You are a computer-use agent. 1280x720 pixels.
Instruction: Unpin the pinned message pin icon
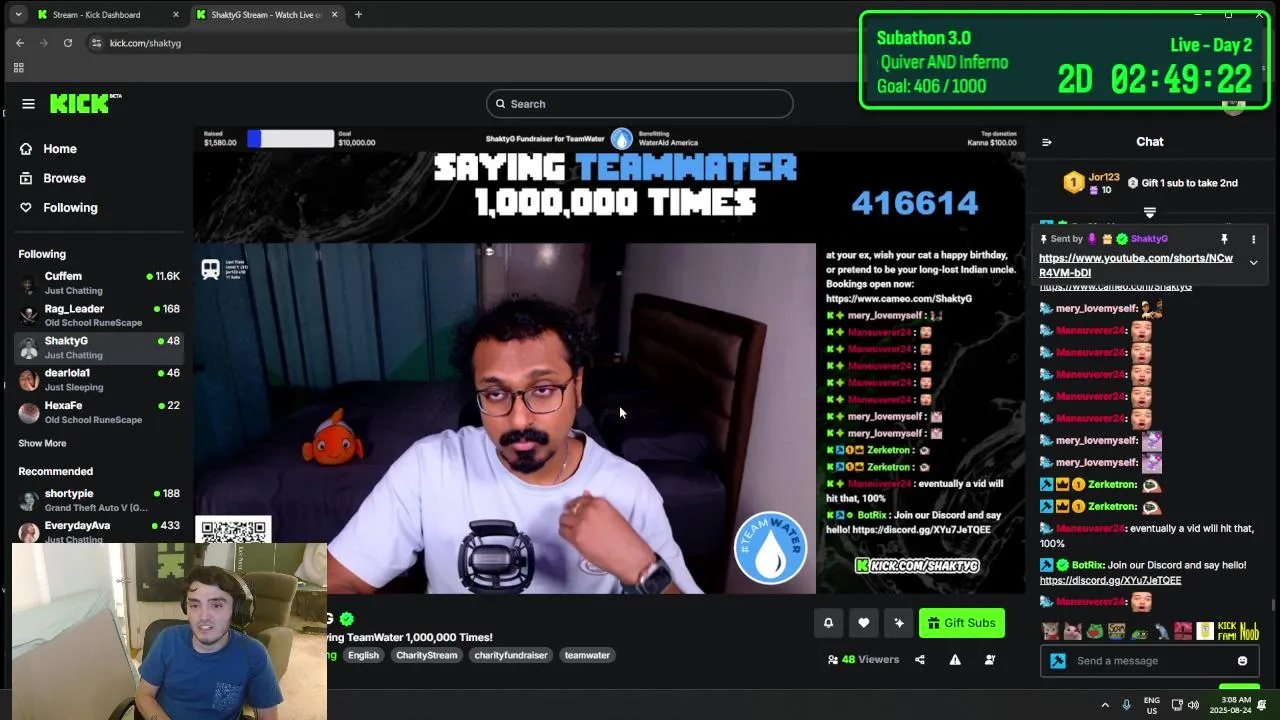point(1224,240)
